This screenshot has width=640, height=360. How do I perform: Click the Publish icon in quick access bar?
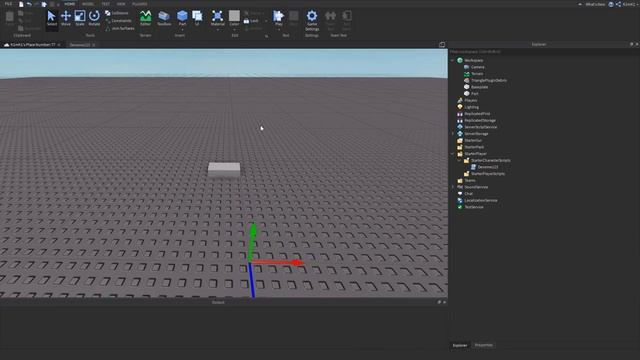click(x=44, y=4)
